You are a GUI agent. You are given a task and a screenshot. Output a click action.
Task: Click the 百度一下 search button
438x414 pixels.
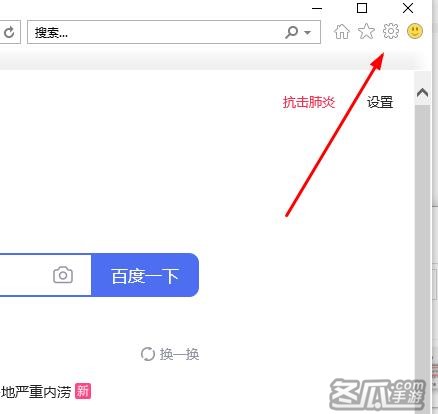click(x=145, y=275)
